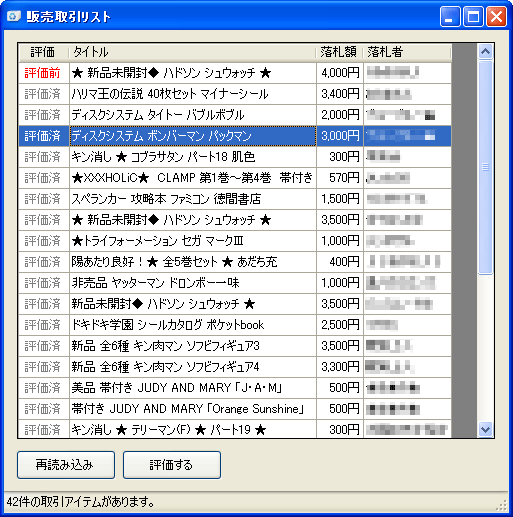This screenshot has height=517, width=513.
Task: Click the 再読み込み reload button
Action: tap(66, 465)
